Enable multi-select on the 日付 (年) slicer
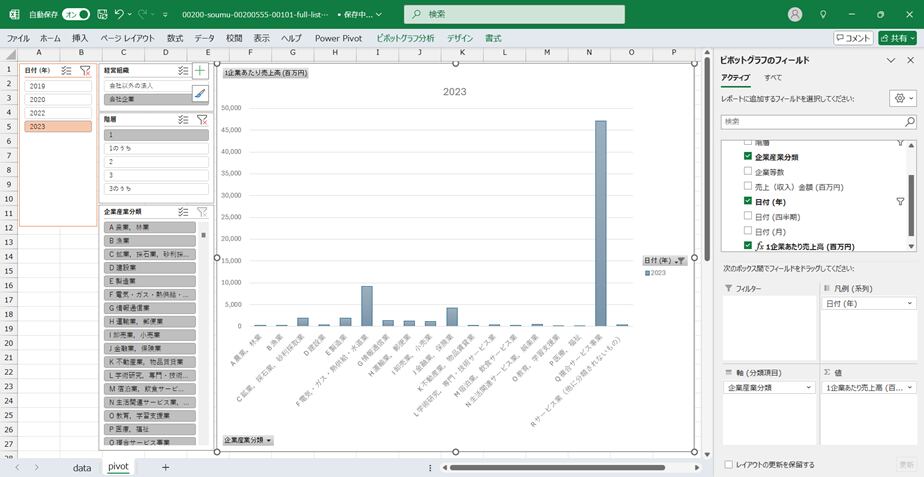 (x=66, y=71)
